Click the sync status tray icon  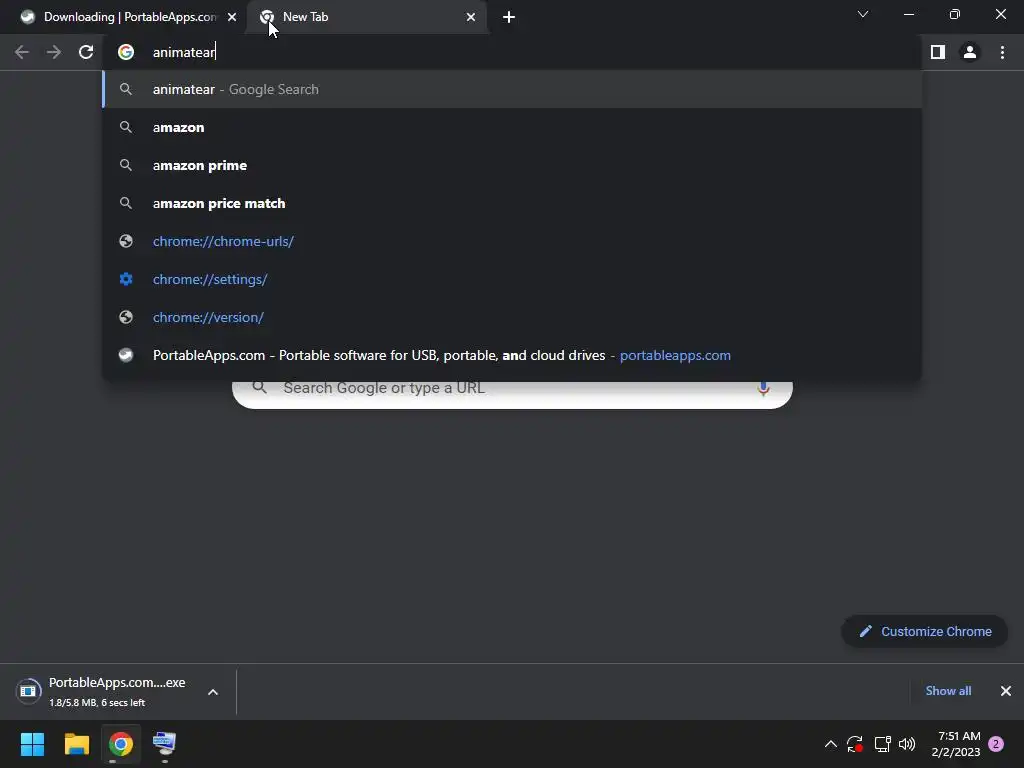point(855,744)
